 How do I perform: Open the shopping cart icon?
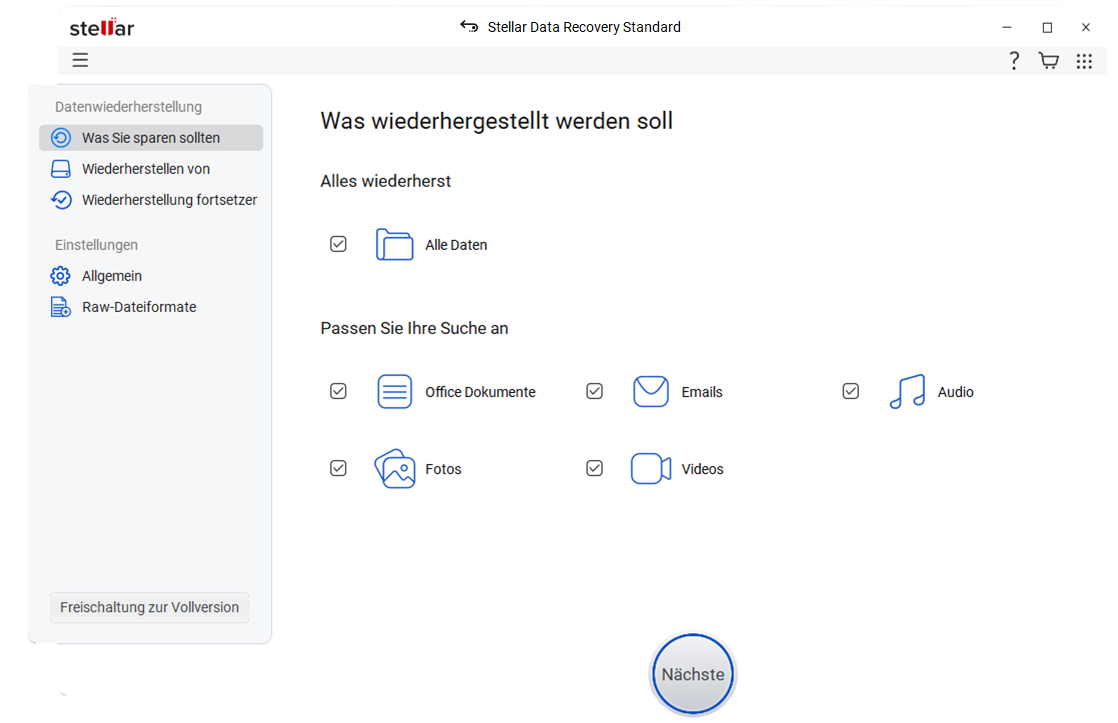1048,61
